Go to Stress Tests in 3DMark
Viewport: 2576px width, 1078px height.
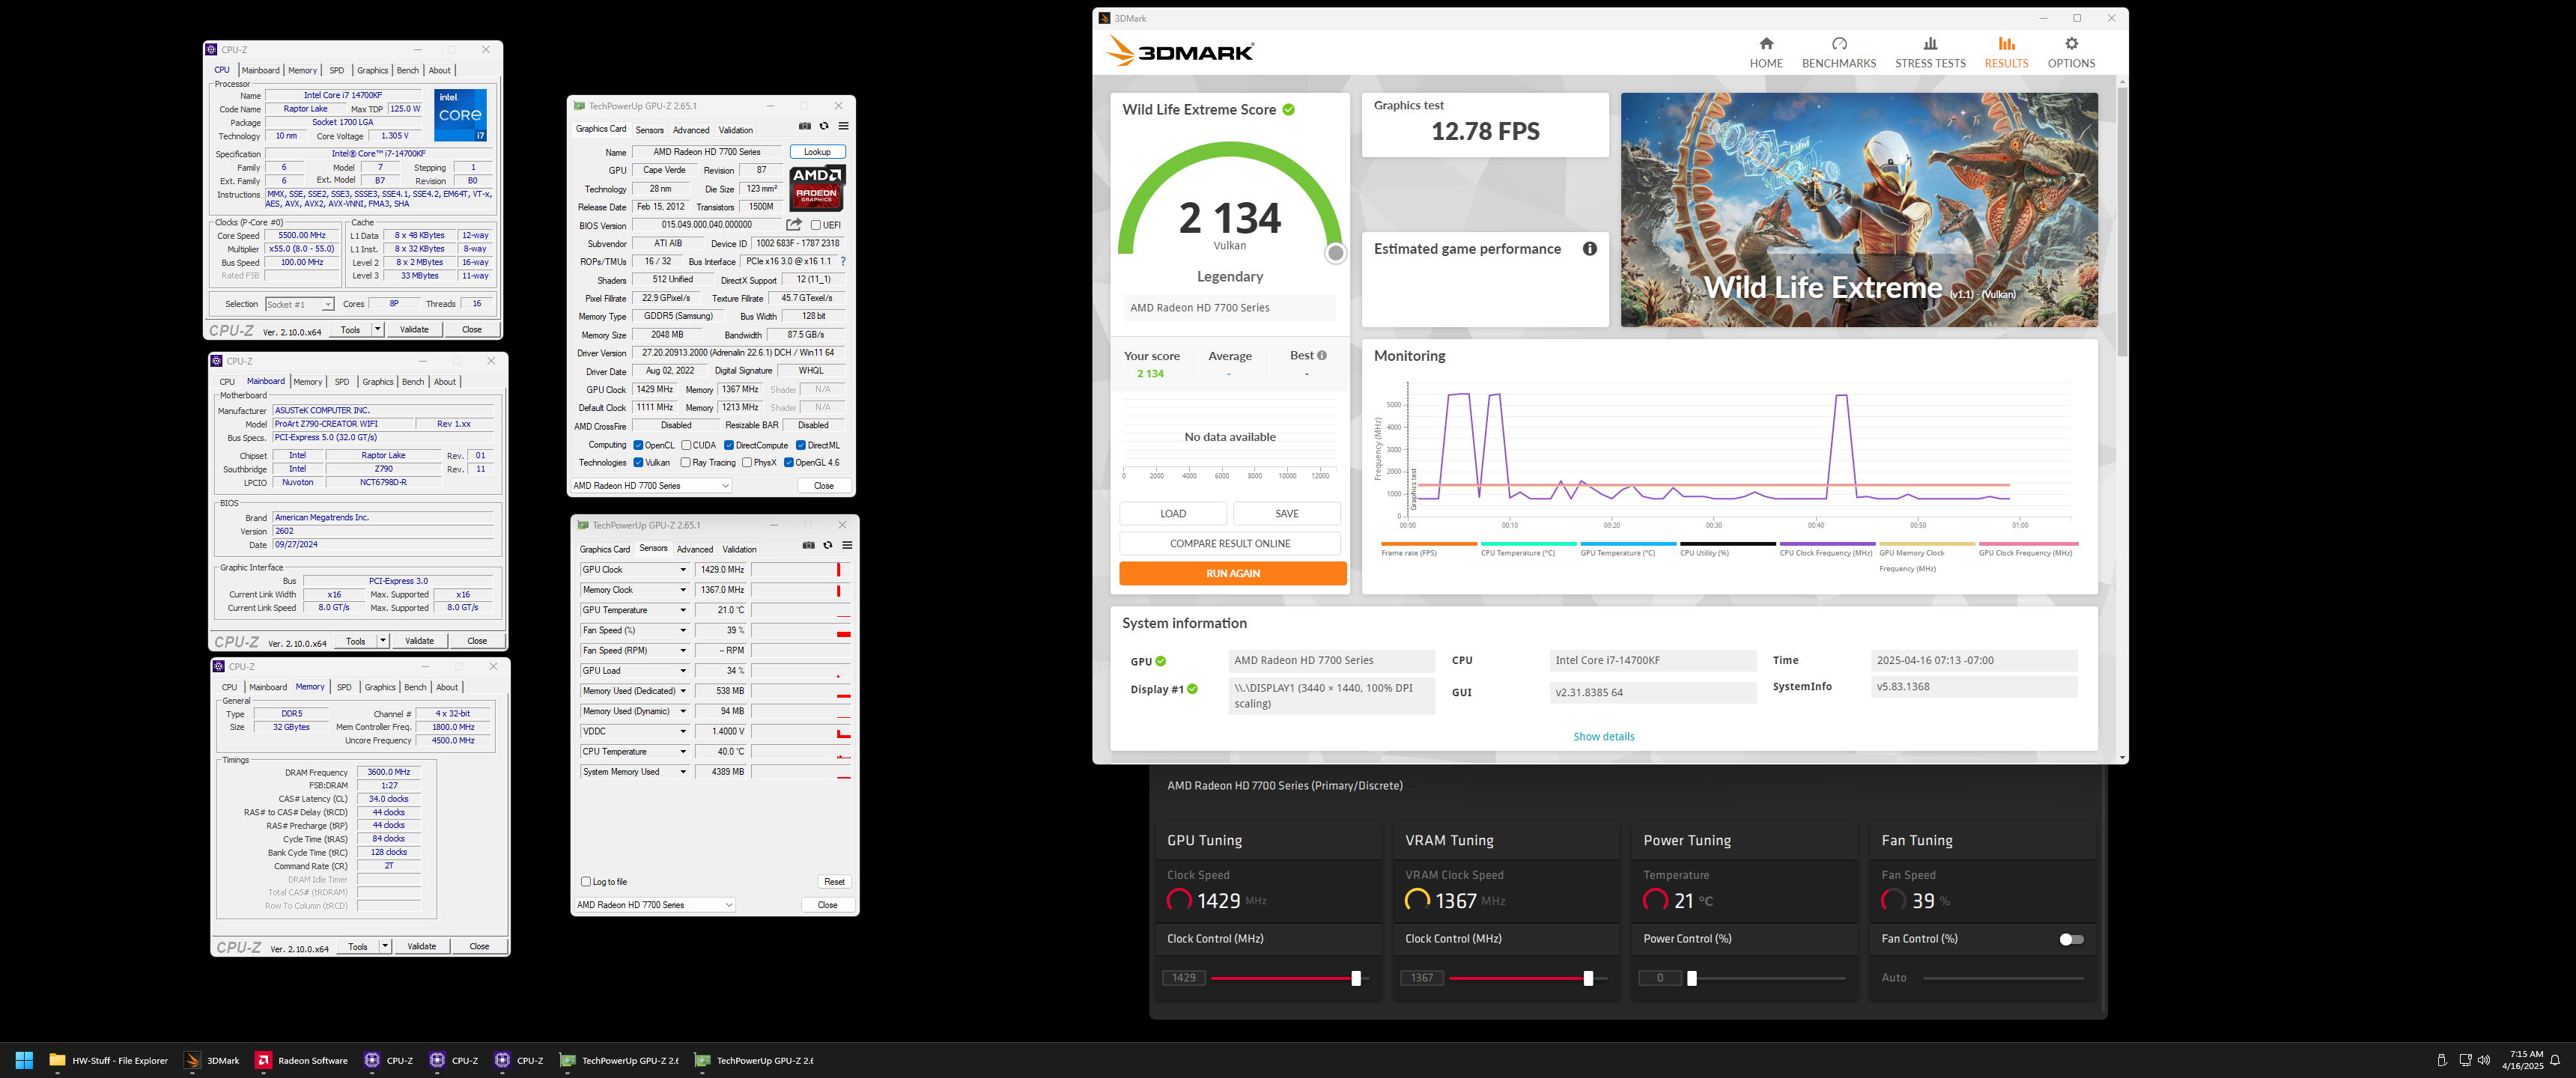pyautogui.click(x=1930, y=52)
